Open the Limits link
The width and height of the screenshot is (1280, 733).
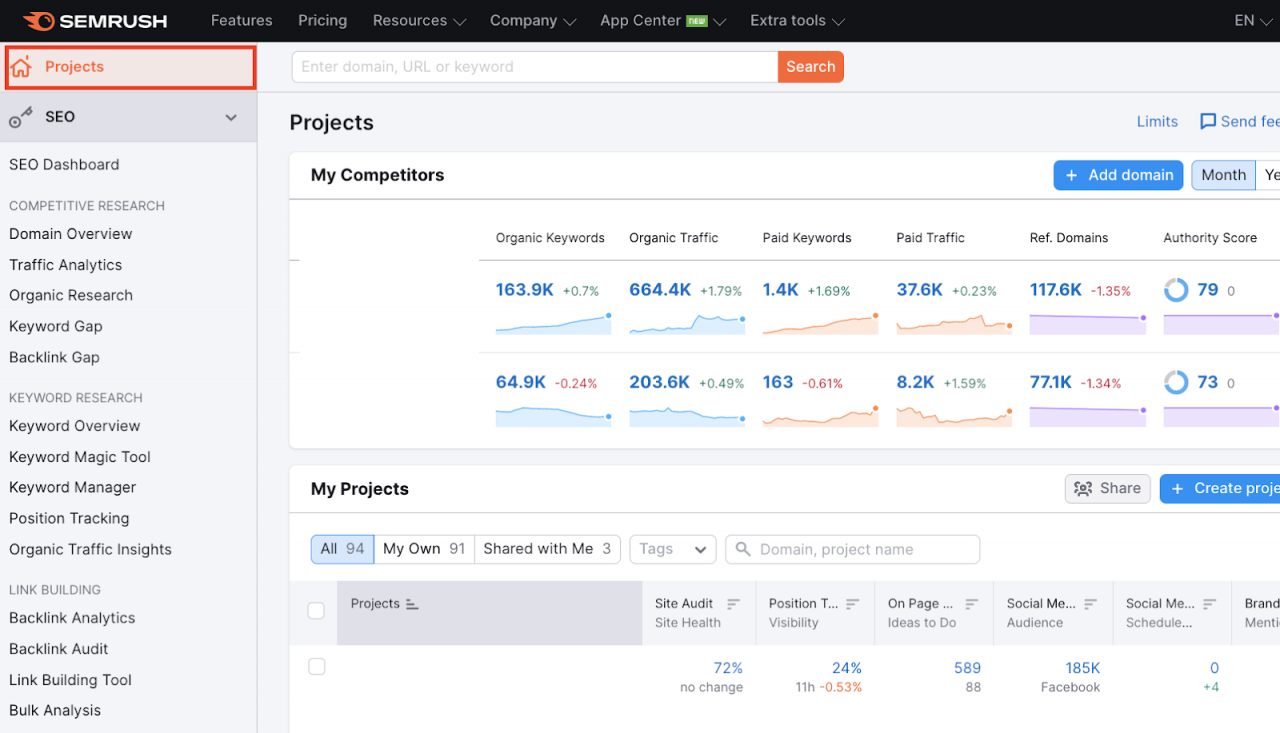1157,122
